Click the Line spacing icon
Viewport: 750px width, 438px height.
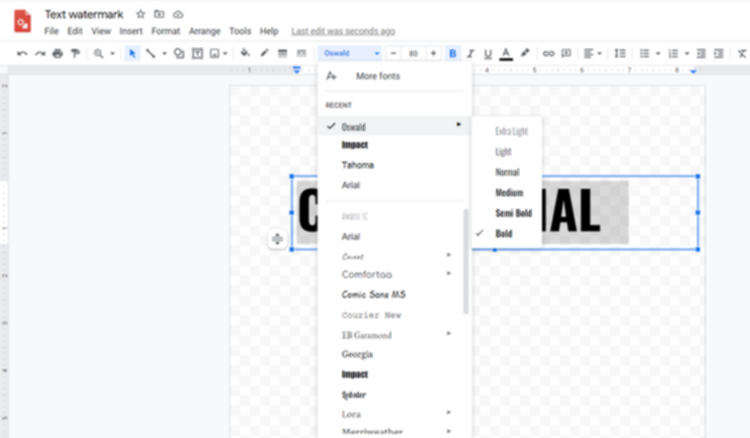(620, 54)
